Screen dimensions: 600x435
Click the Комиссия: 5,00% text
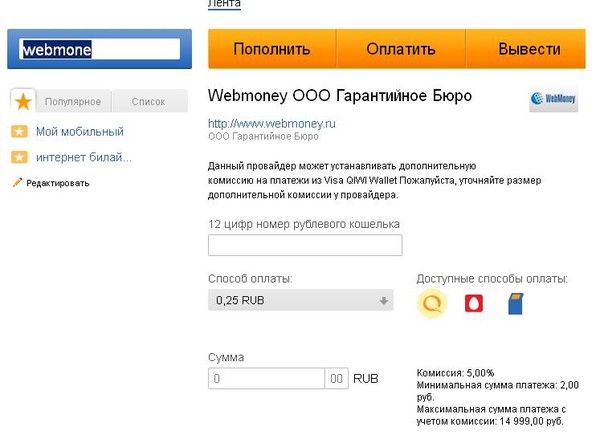[x=455, y=373]
